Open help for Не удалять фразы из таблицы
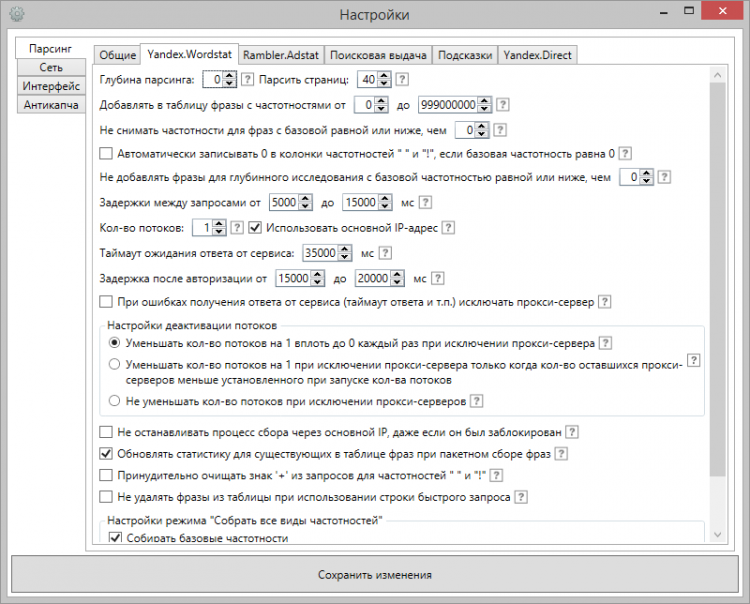Screen dimensions: 750x604 pyautogui.click(x=521, y=497)
